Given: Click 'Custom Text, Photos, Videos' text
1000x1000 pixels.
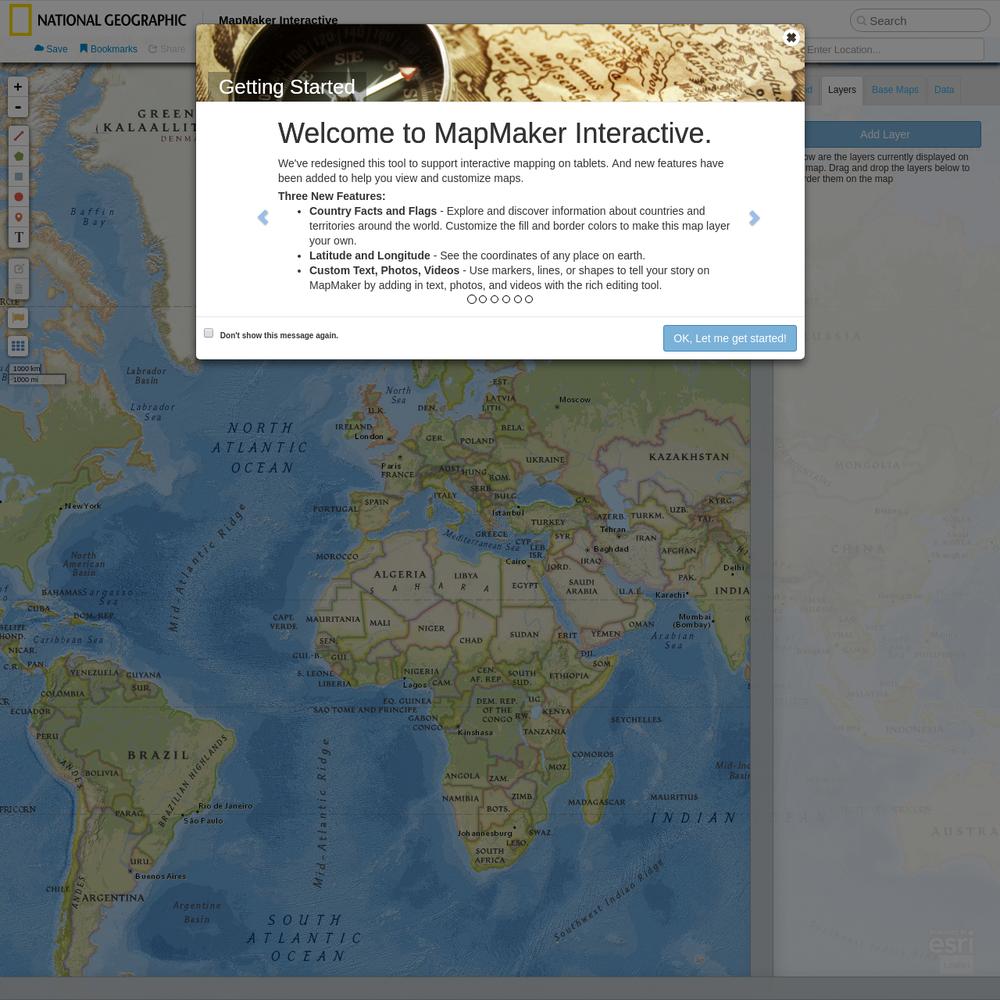Looking at the screenshot, I should click(385, 270).
